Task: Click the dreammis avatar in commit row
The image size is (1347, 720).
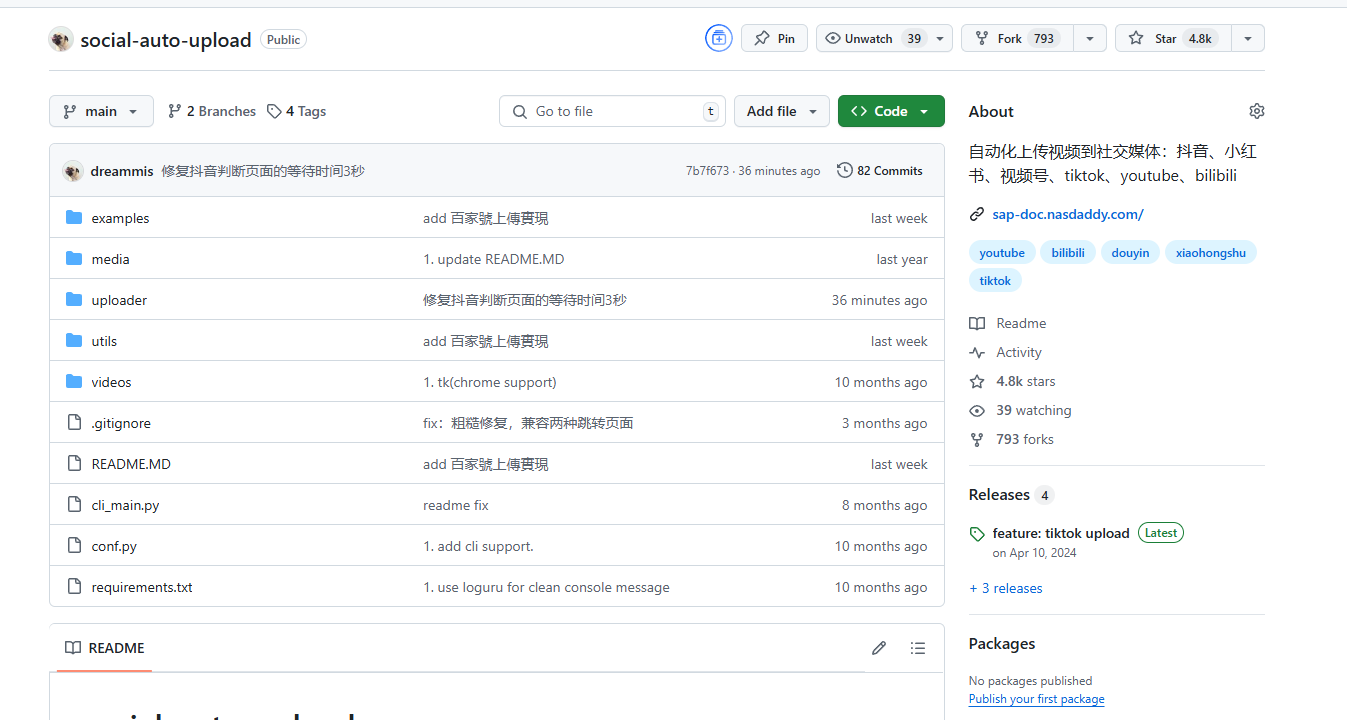Action: point(73,171)
